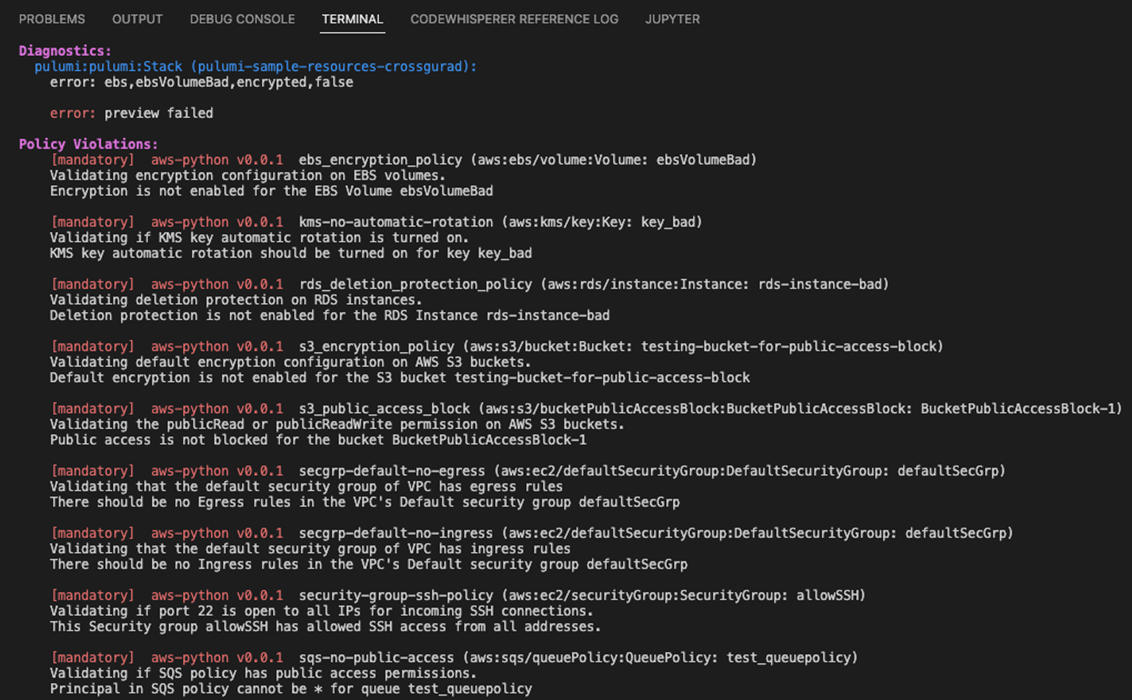Click the s3_public_access_block violation header line

586,408
